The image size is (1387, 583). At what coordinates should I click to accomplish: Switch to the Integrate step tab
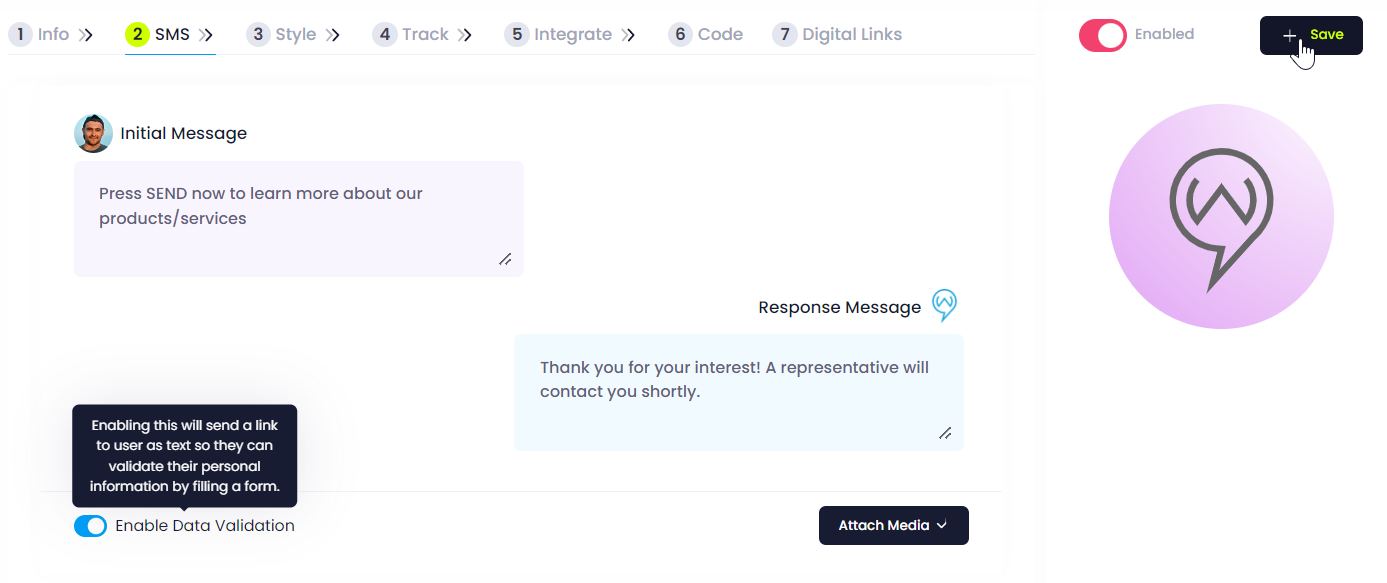[570, 34]
